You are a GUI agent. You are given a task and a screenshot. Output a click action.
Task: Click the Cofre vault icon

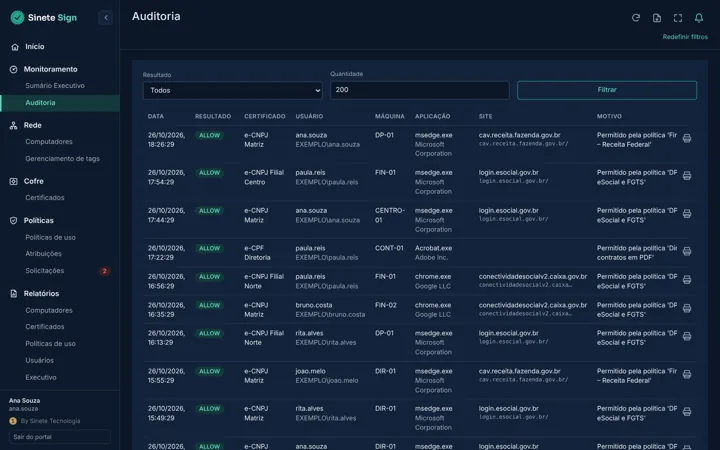[13, 181]
